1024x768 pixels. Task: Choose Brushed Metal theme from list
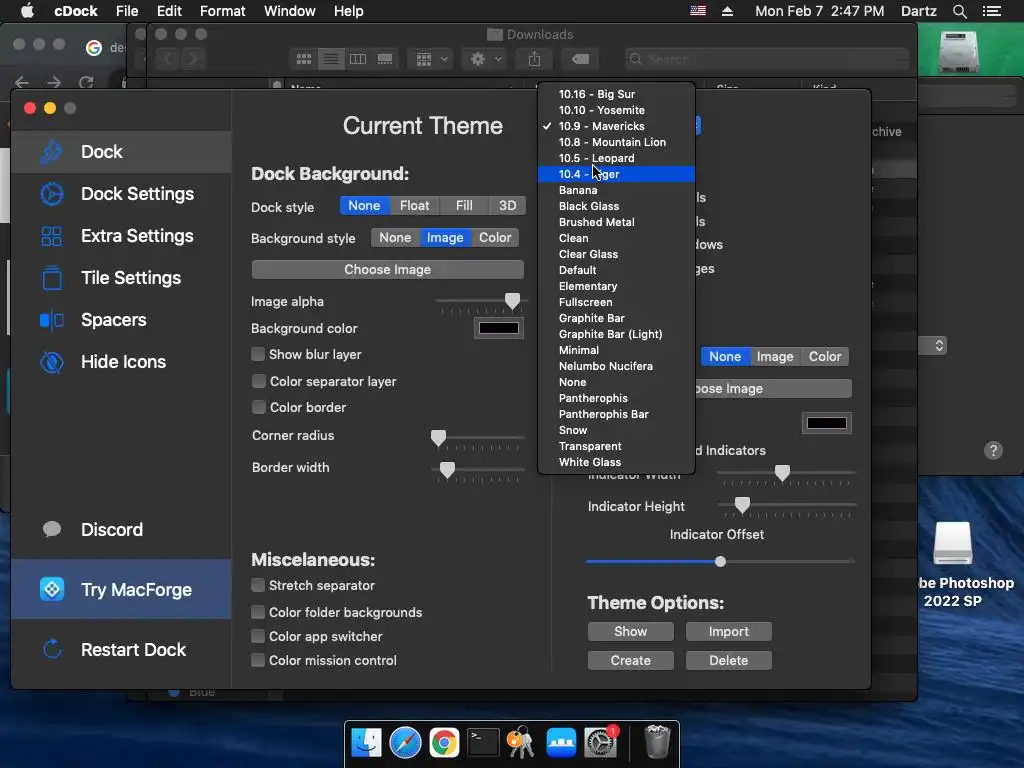coord(616,222)
